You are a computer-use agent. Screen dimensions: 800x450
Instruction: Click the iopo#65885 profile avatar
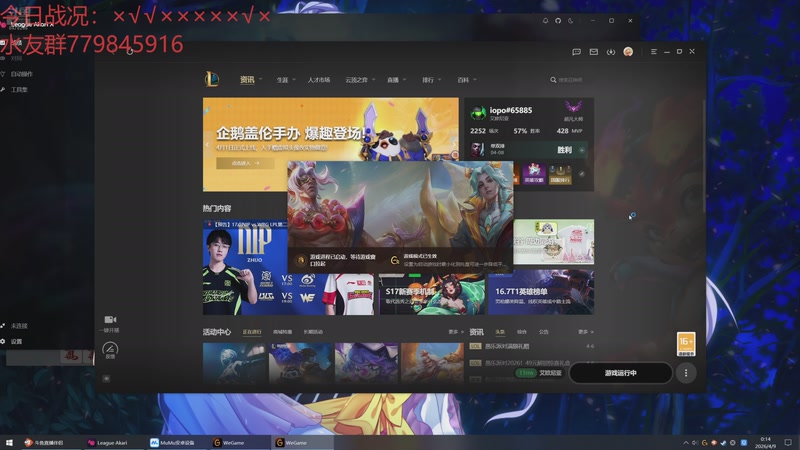coord(478,112)
